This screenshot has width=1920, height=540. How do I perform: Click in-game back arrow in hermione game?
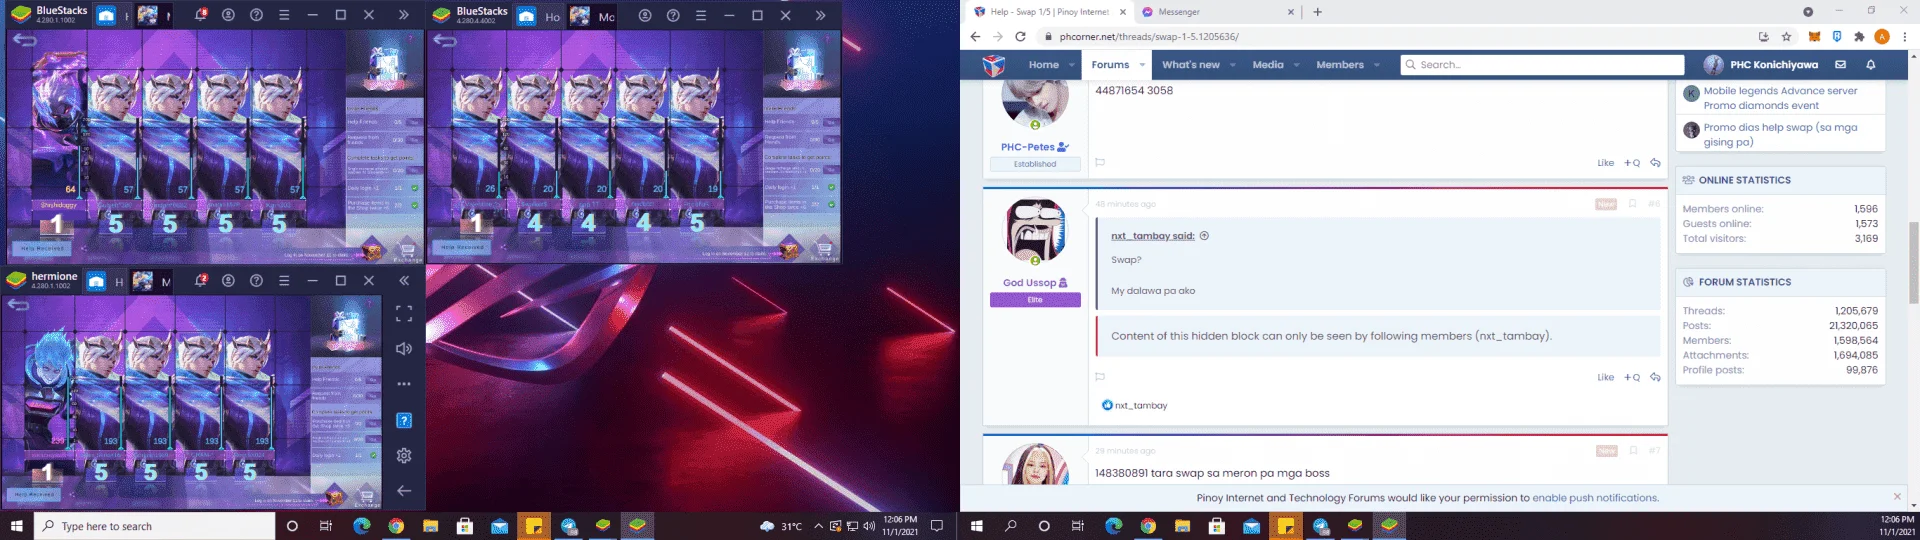[x=18, y=304]
